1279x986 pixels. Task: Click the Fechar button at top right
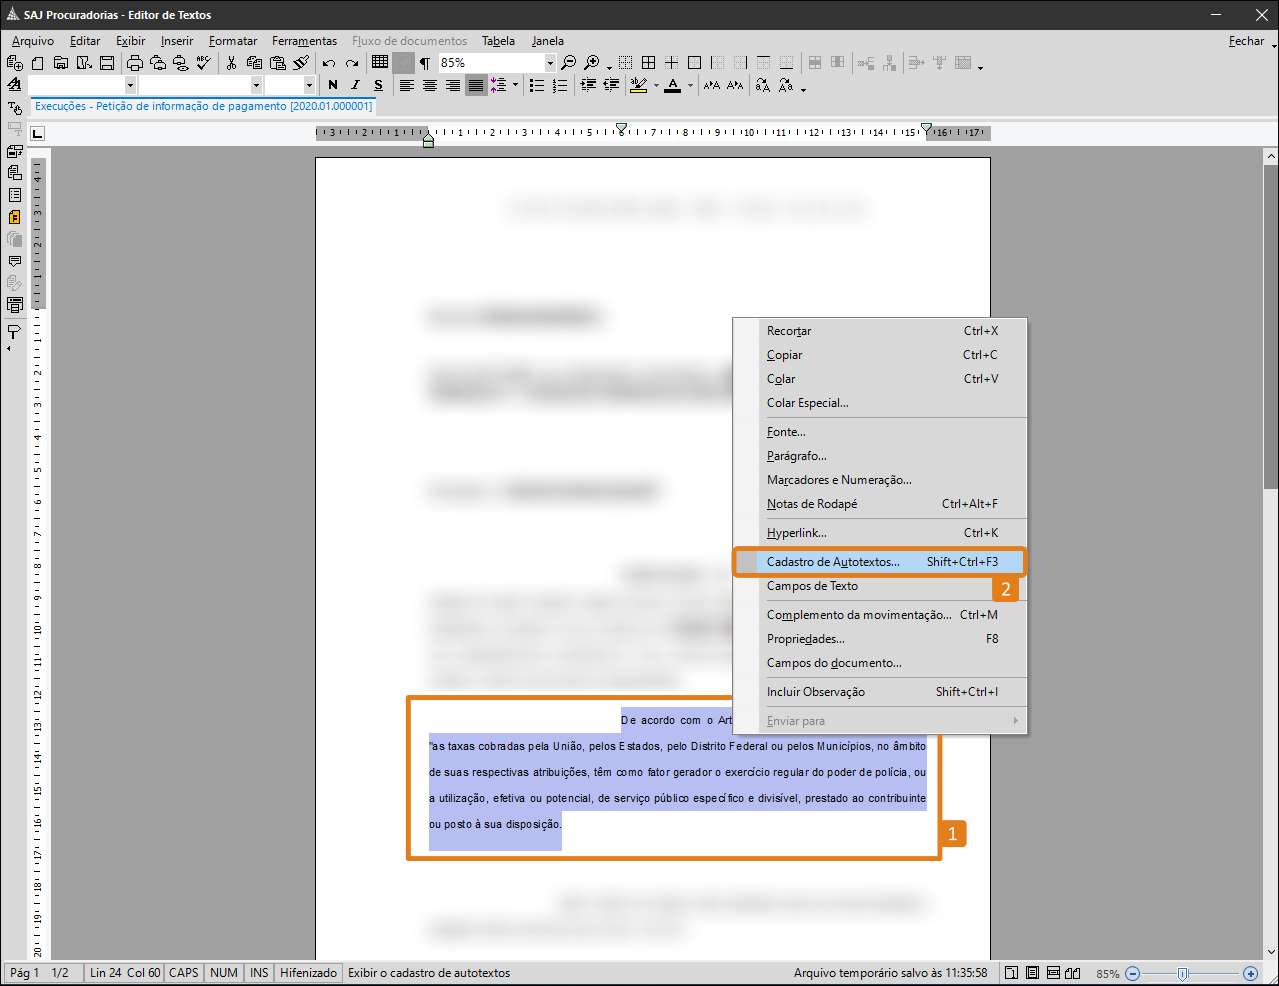[1246, 41]
